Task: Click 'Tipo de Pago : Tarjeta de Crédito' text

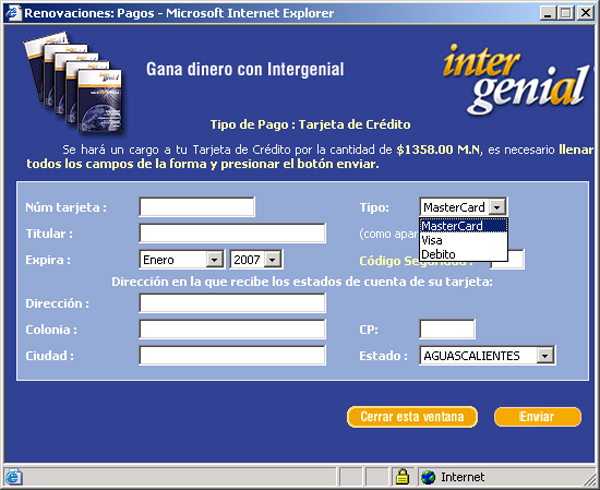Action: [310, 124]
